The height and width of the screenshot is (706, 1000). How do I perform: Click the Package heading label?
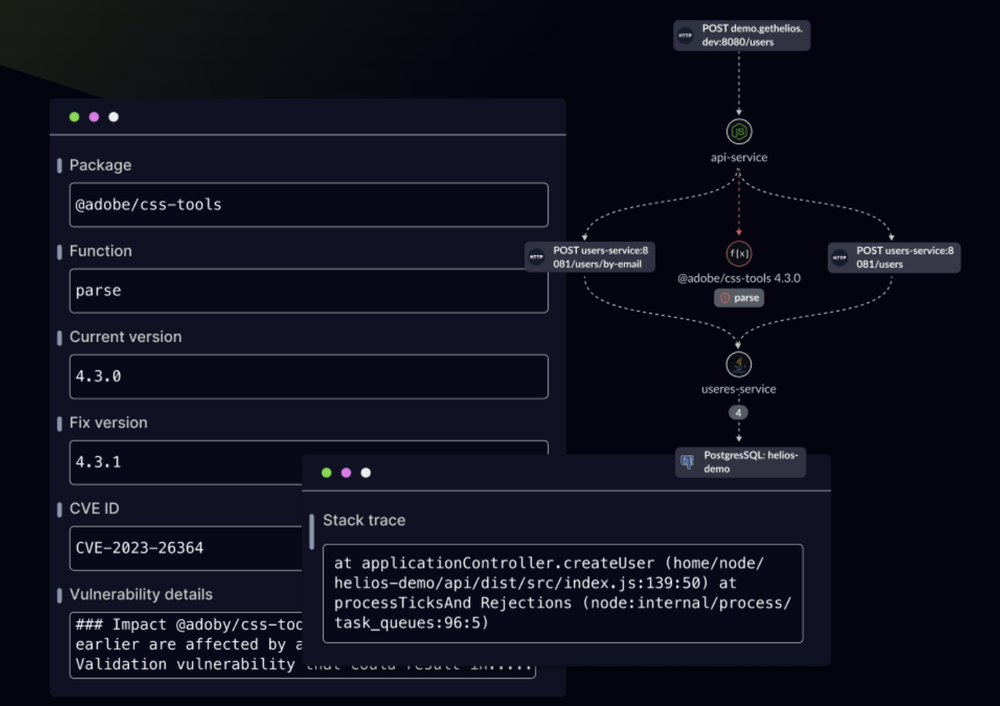(x=100, y=165)
